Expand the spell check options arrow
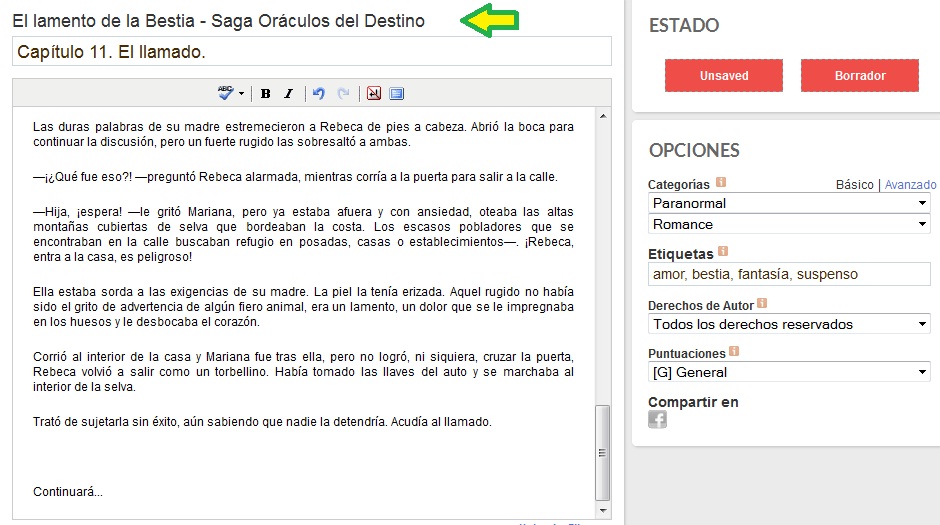Image resolution: width=940 pixels, height=525 pixels. 241,93
